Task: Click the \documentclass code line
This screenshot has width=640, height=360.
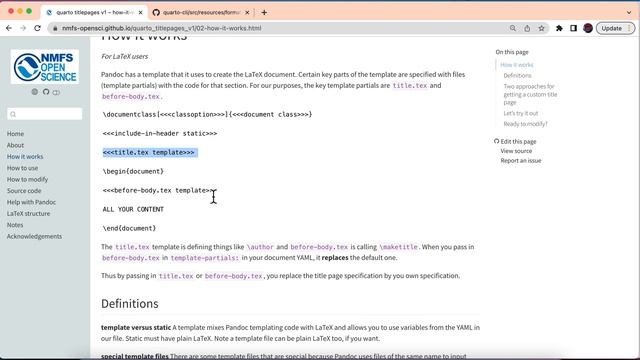Action: pos(207,115)
